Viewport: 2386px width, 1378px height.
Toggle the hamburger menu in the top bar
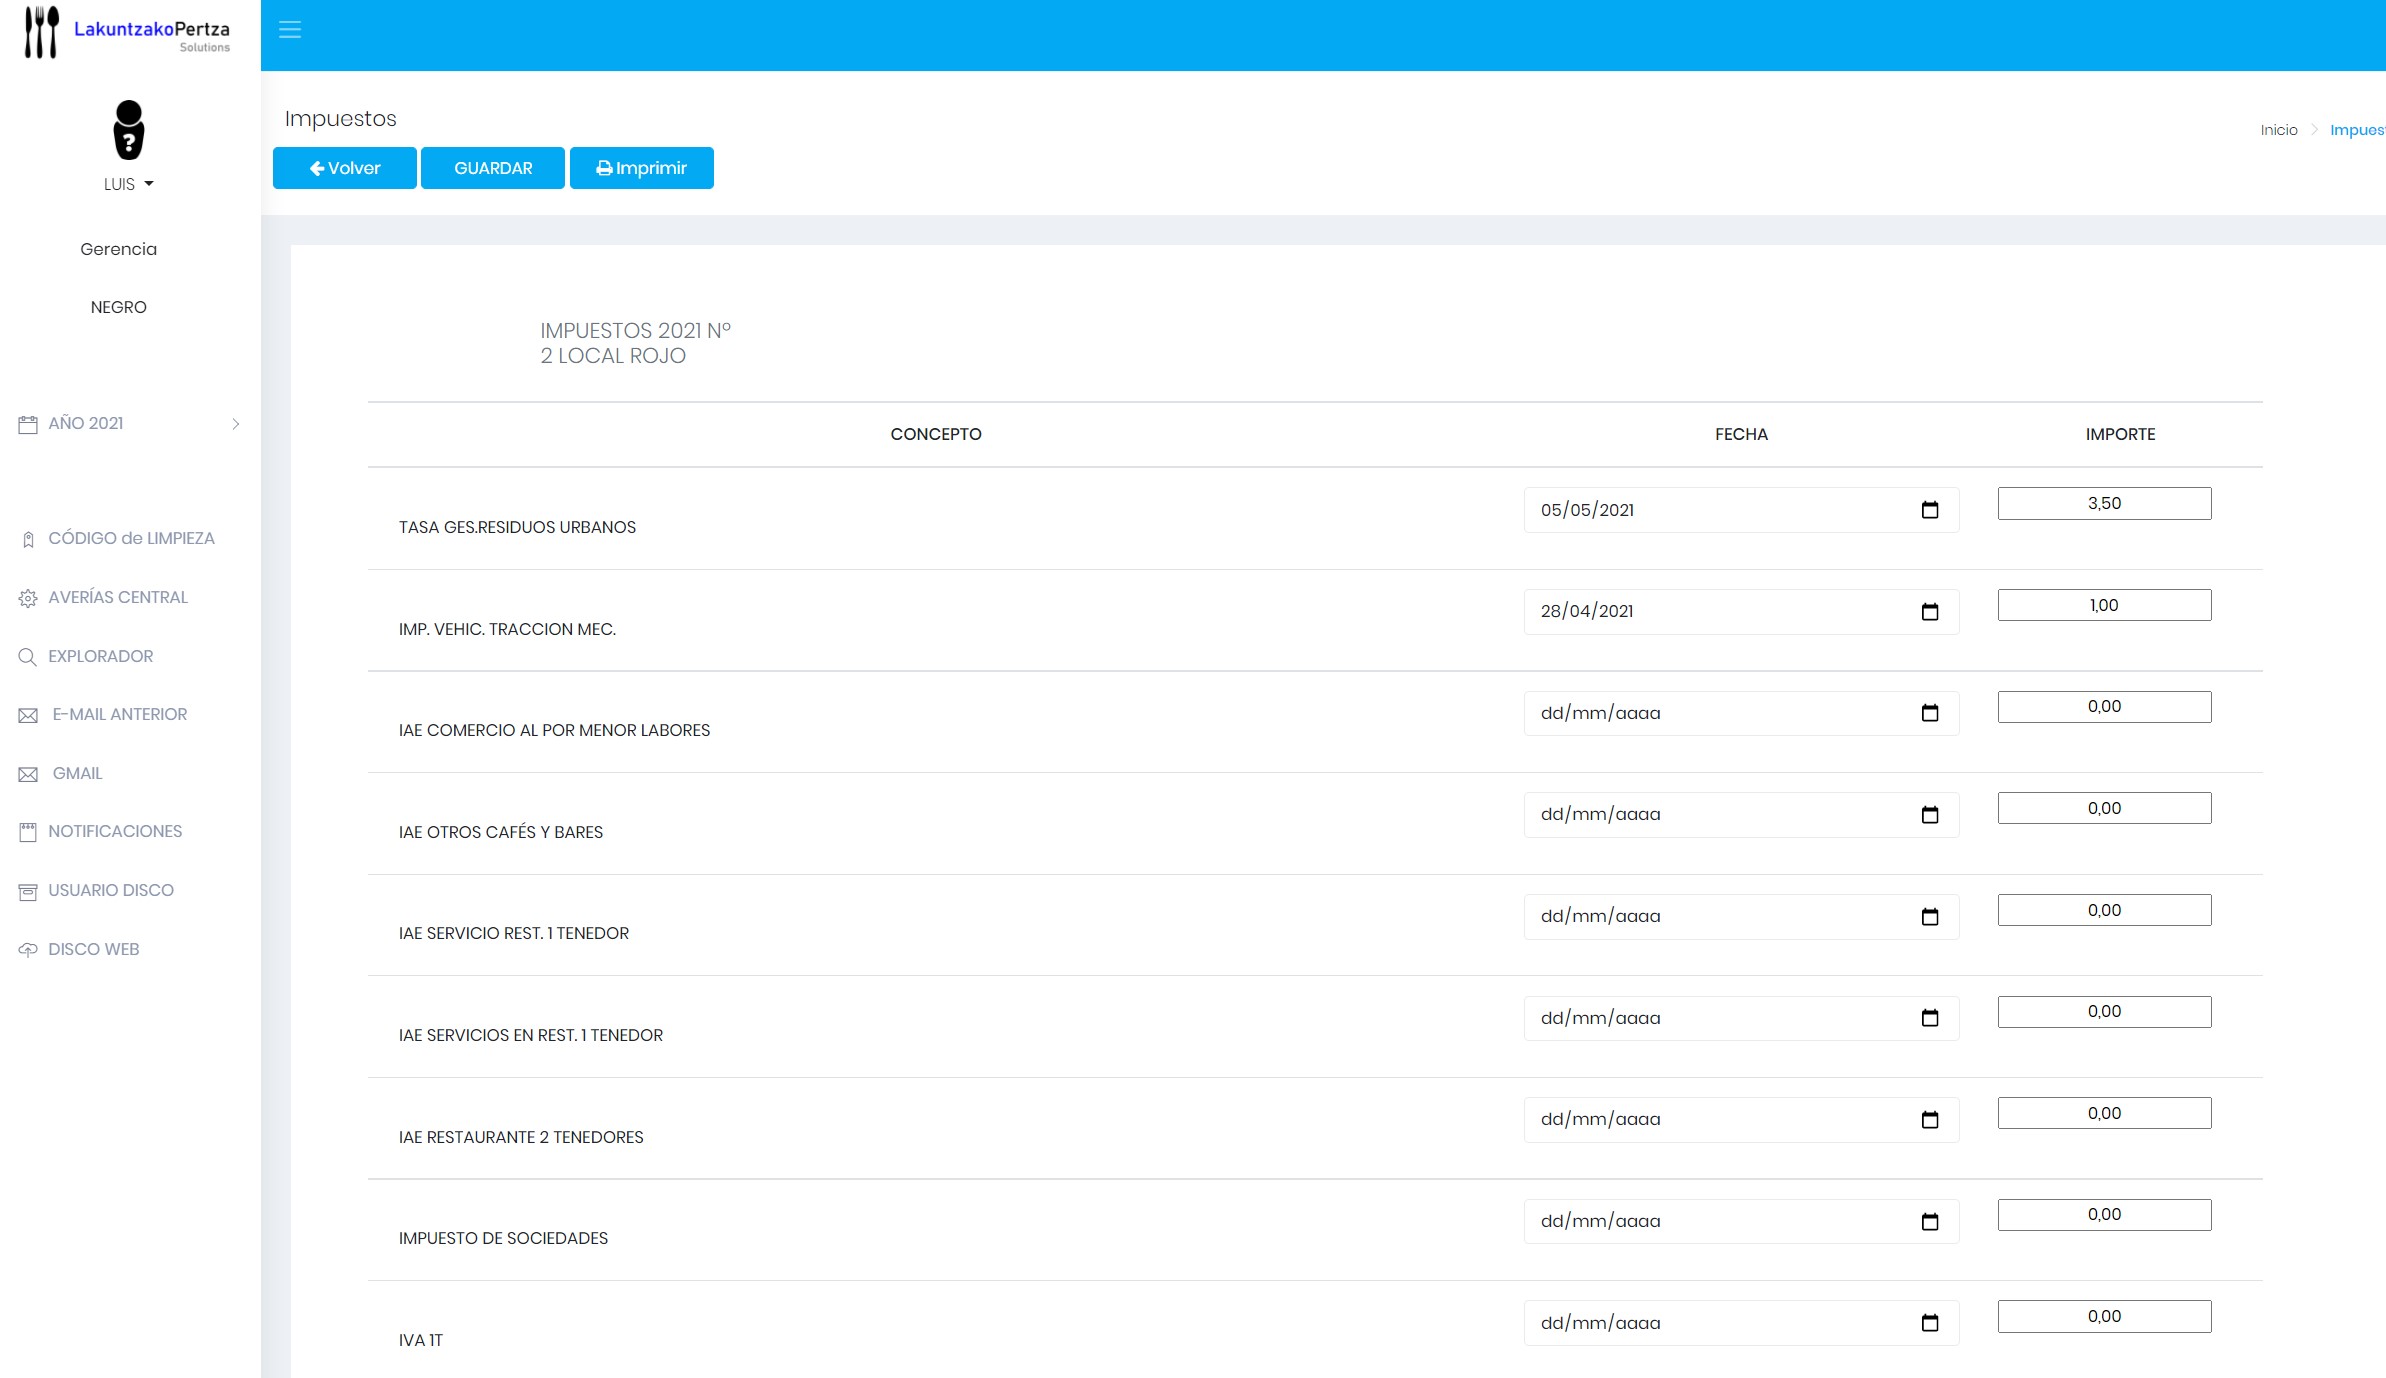pyautogui.click(x=290, y=30)
